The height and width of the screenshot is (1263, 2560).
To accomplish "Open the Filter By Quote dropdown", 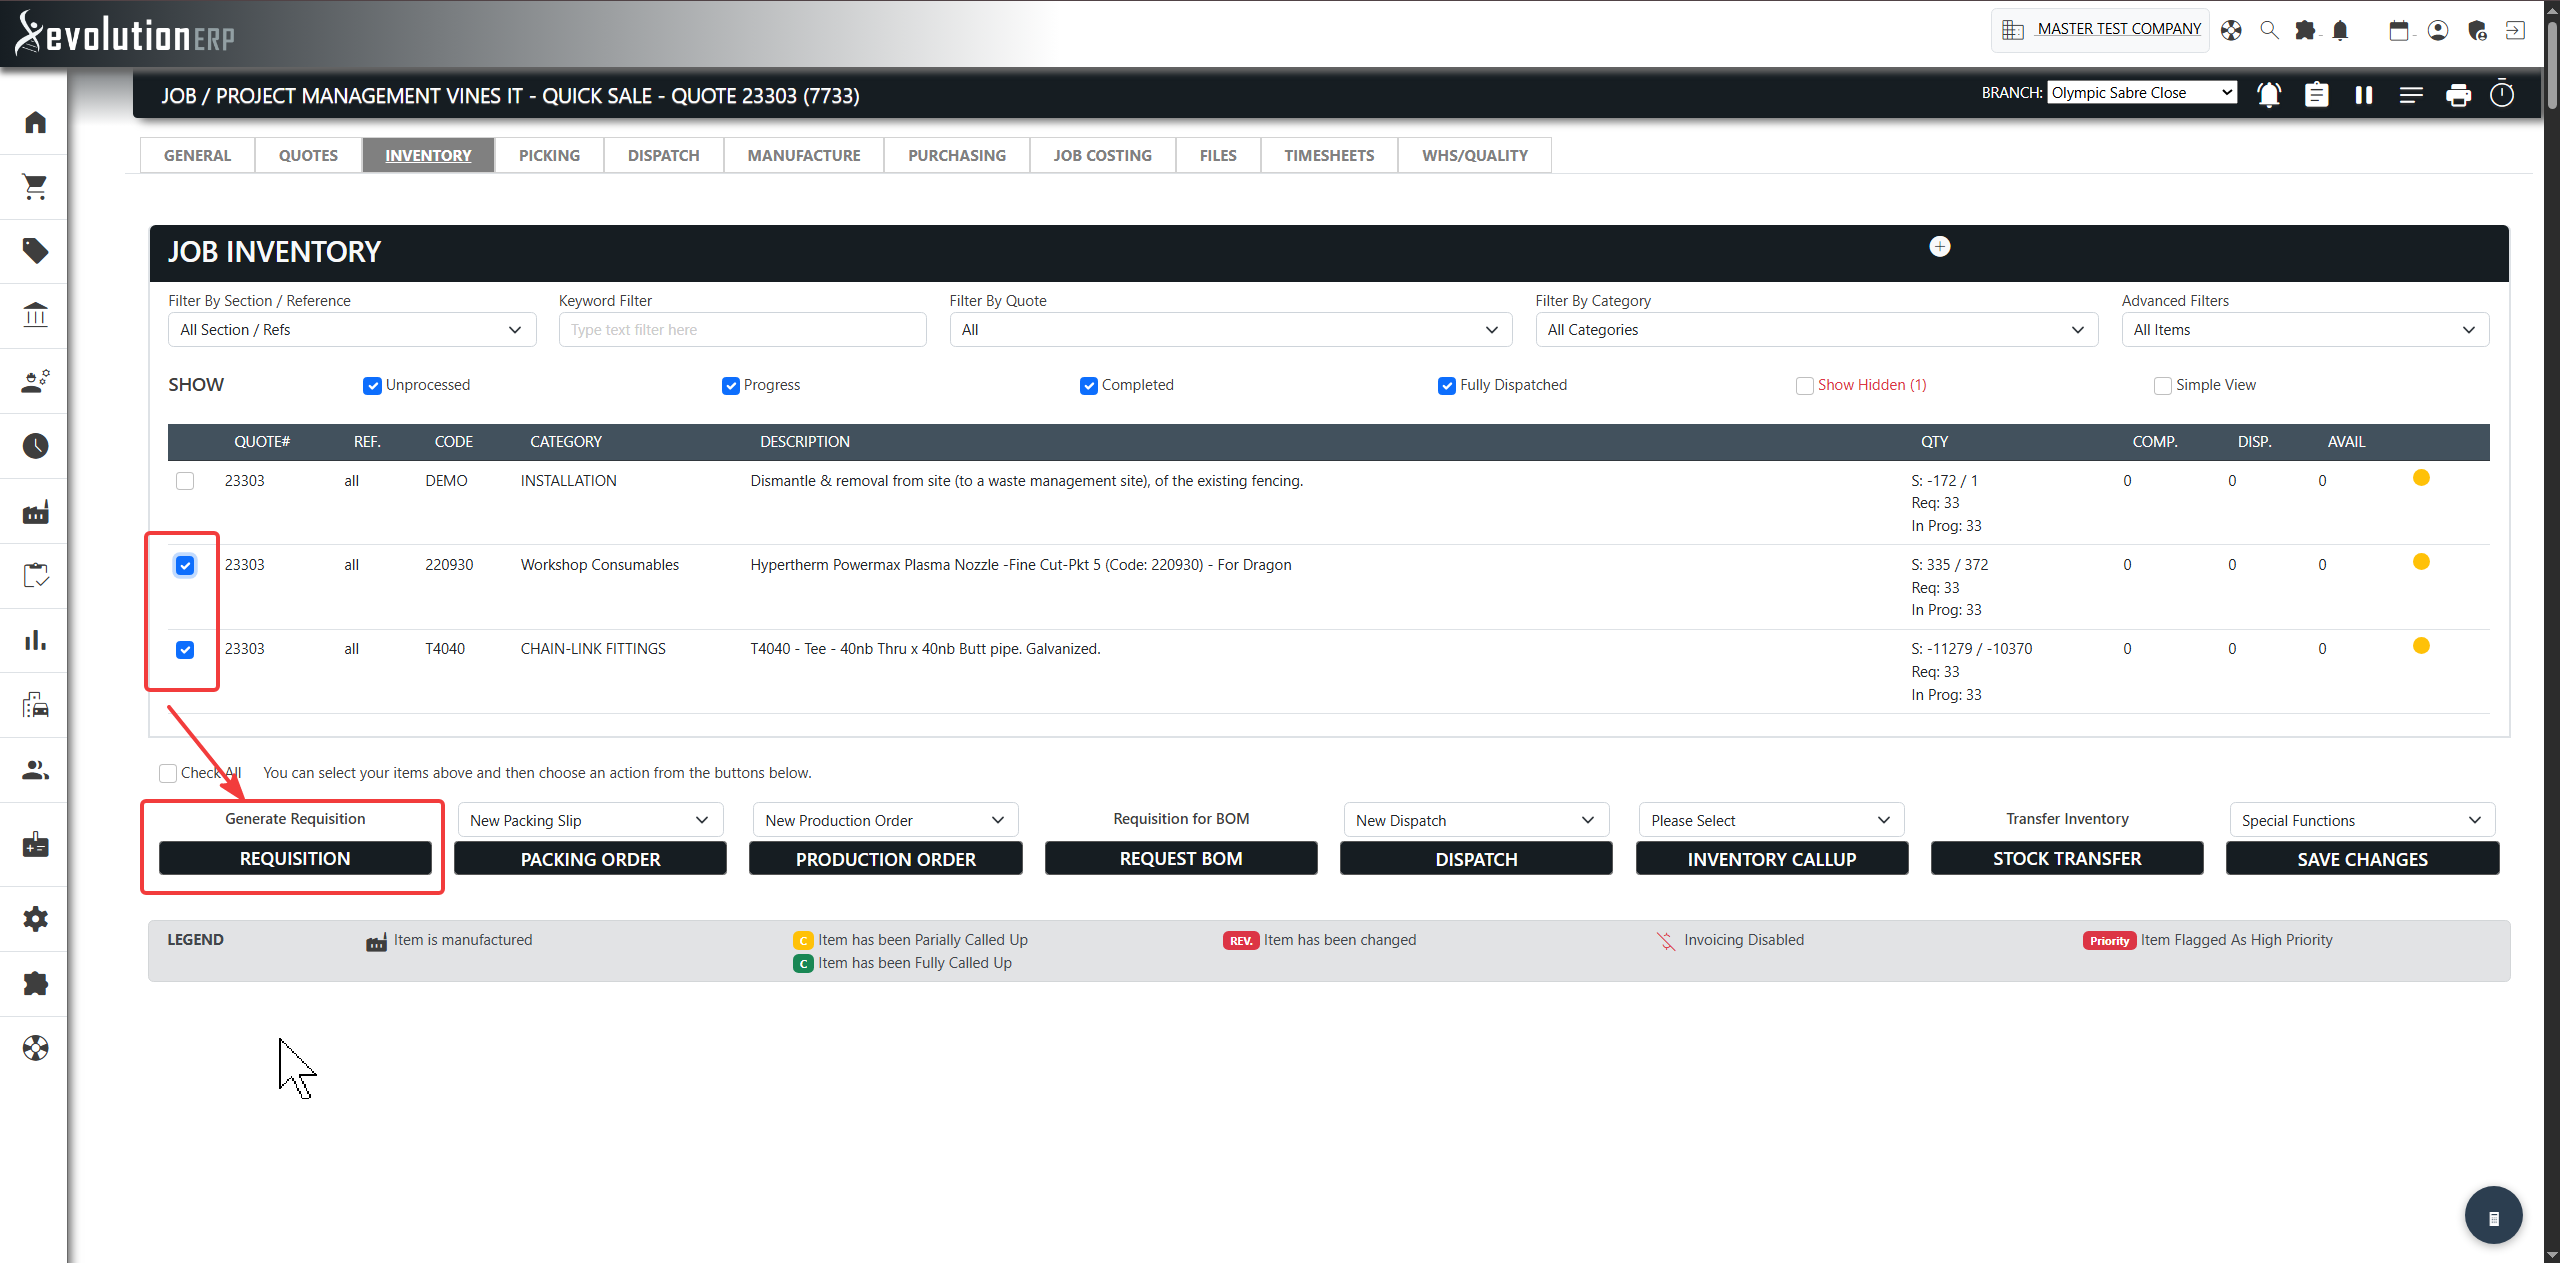I will (1230, 330).
